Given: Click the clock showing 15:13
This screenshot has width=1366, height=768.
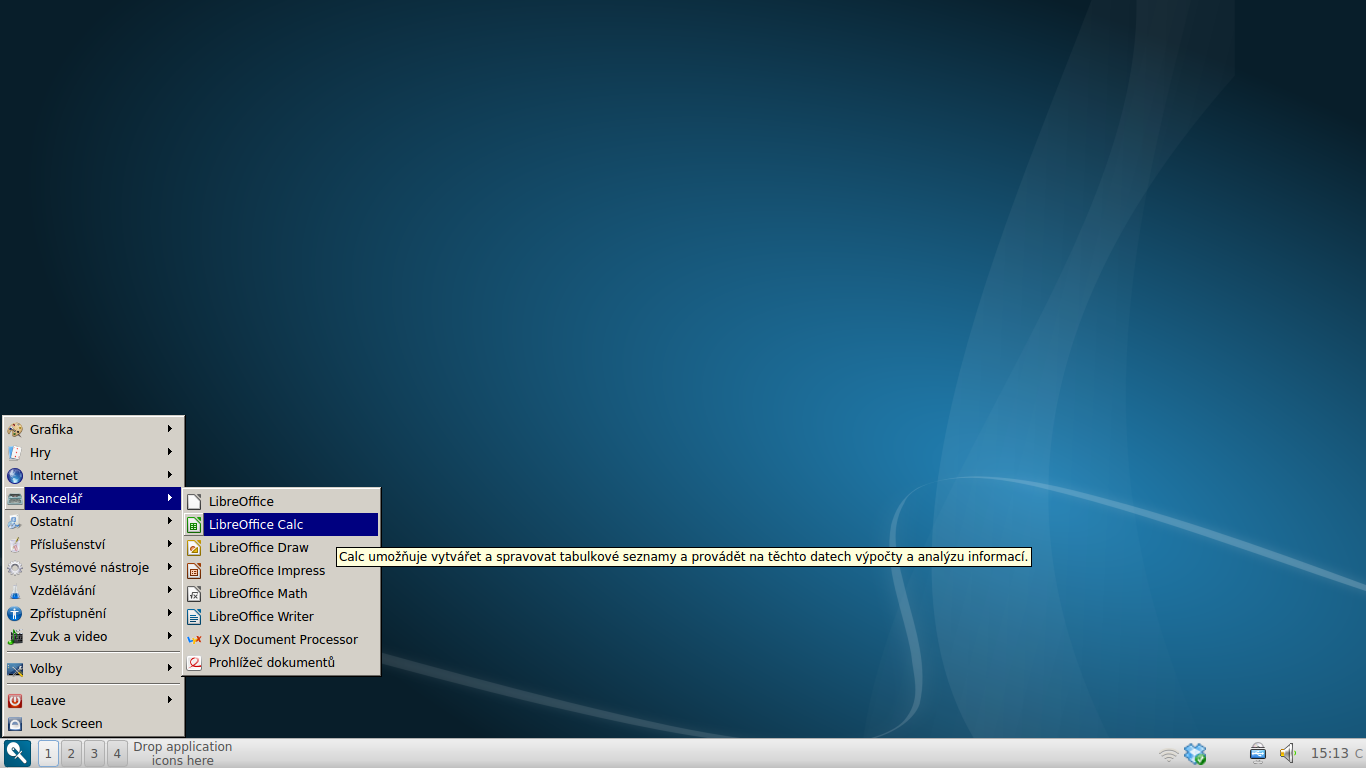Looking at the screenshot, I should 1330,753.
